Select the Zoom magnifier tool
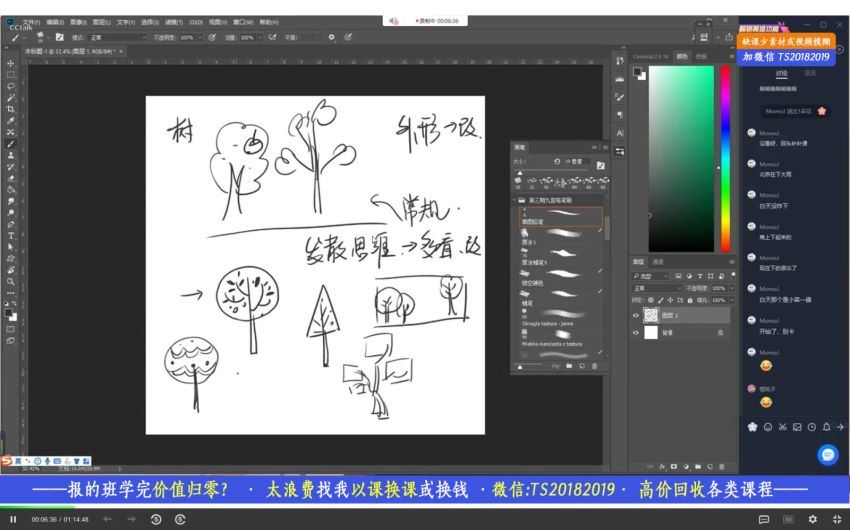Image resolution: width=850 pixels, height=530 pixels. [x=10, y=281]
